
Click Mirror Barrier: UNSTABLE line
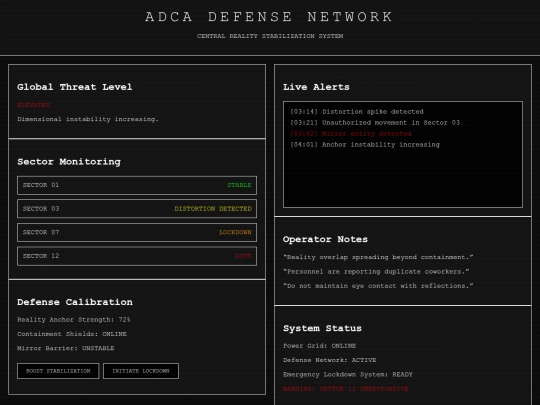pos(66,348)
